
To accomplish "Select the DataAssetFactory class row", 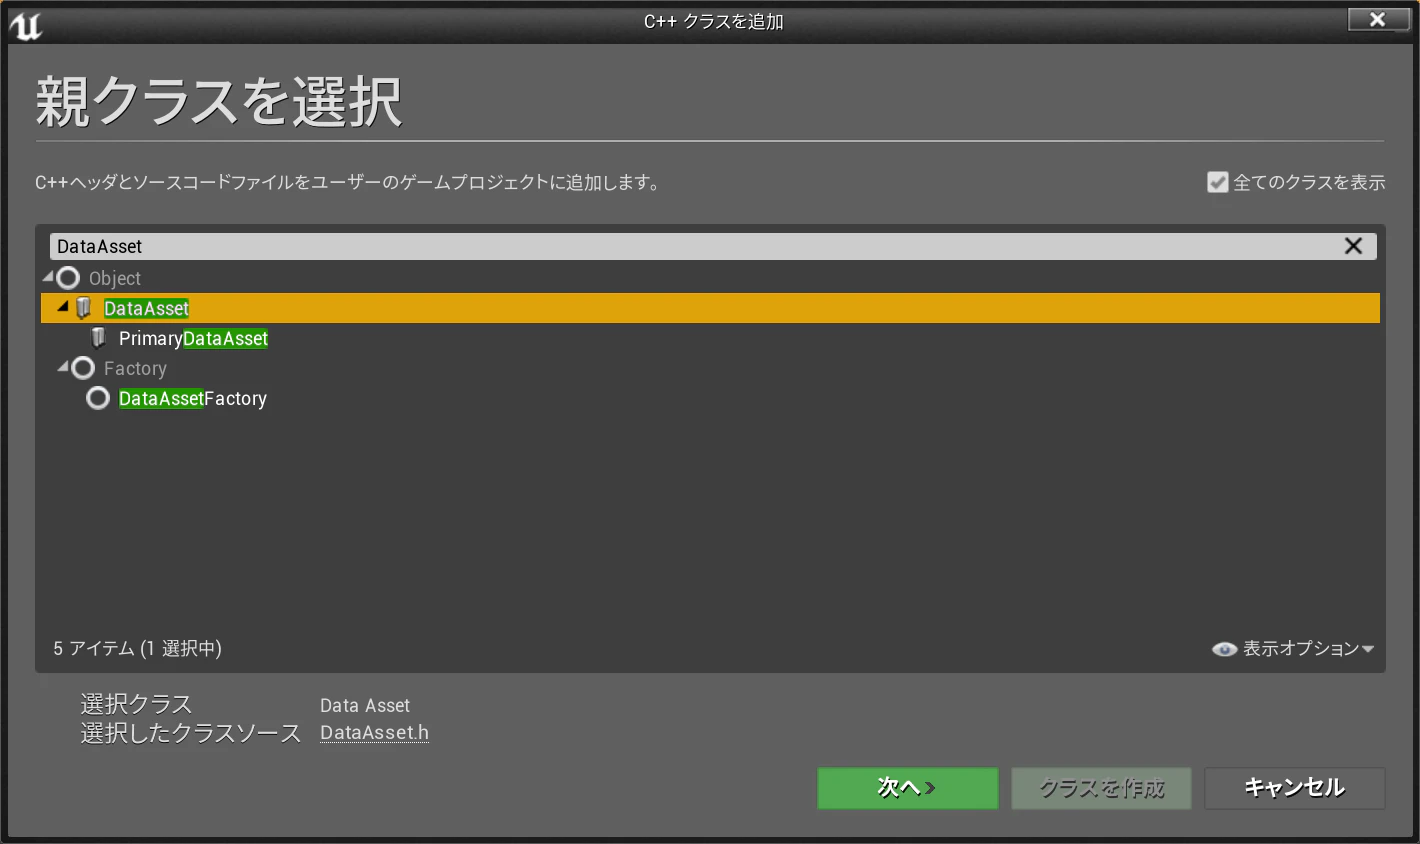I will click(710, 398).
